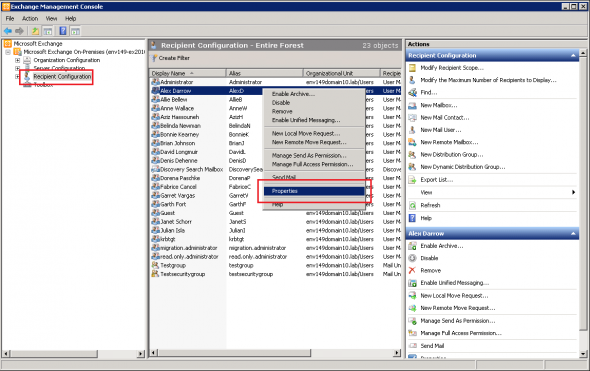The width and height of the screenshot is (590, 371).
Task: Click New Mailbox icon in Actions
Action: click(412, 105)
